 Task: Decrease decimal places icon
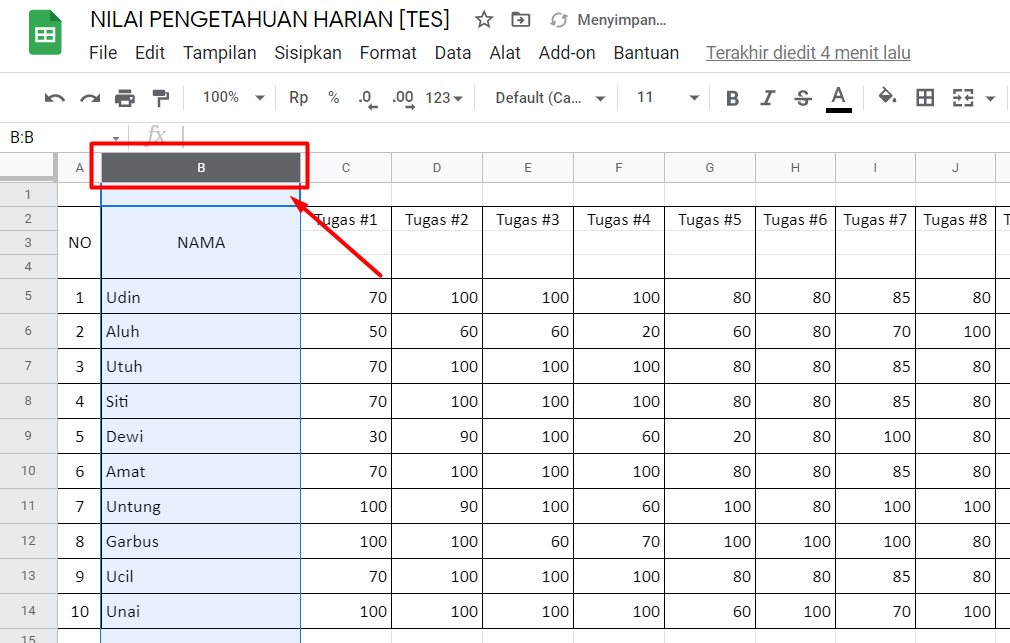click(368, 99)
